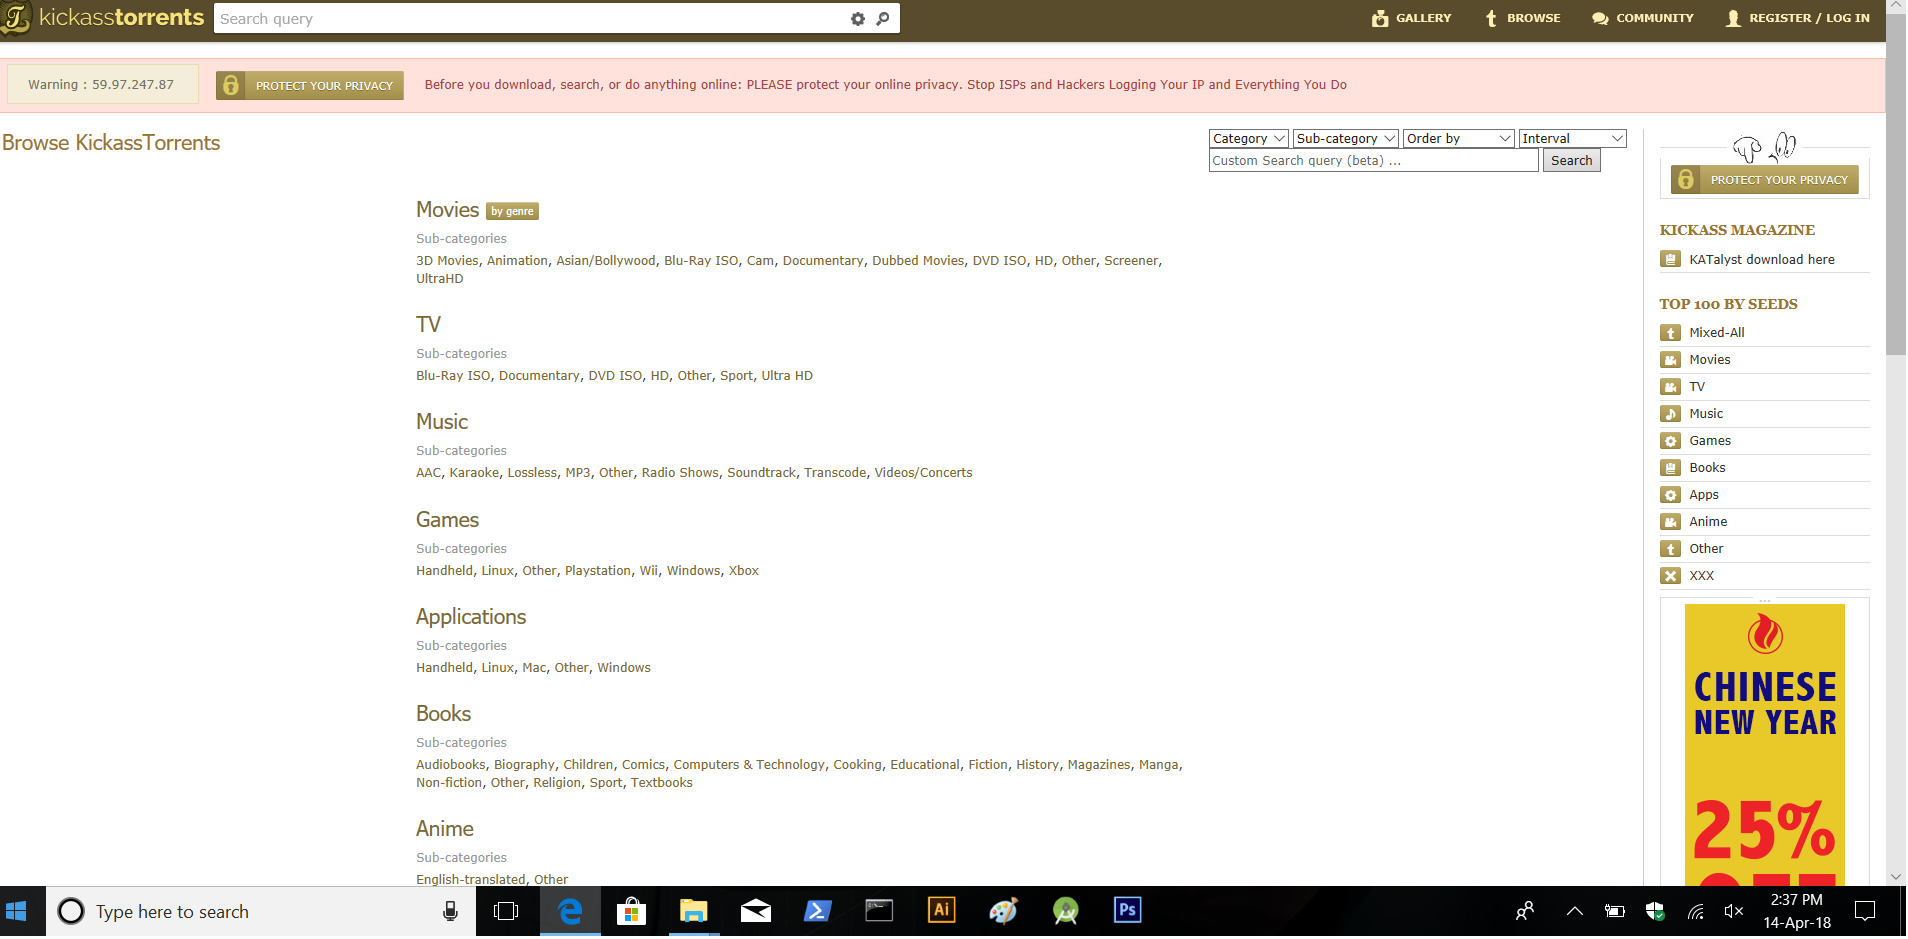Open advanced search gear icon
Viewport: 1908px width, 939px height.
pos(858,19)
